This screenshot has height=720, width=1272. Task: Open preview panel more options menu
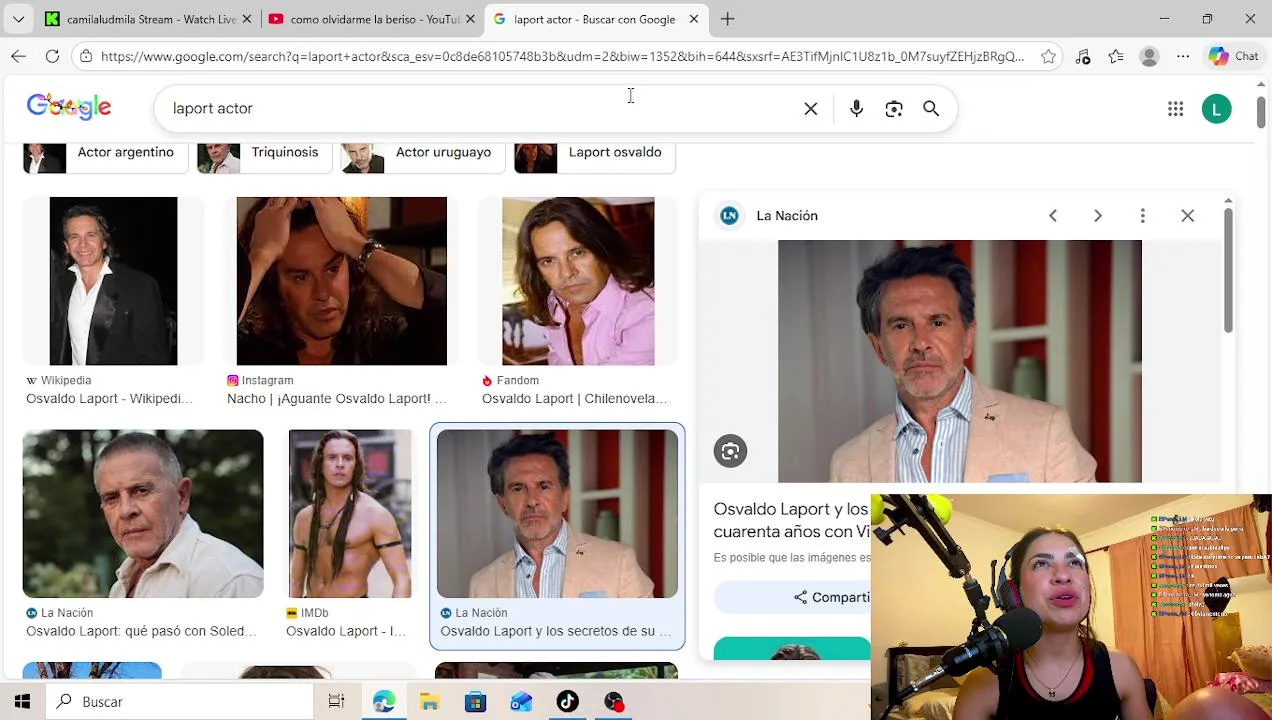[1143, 216]
